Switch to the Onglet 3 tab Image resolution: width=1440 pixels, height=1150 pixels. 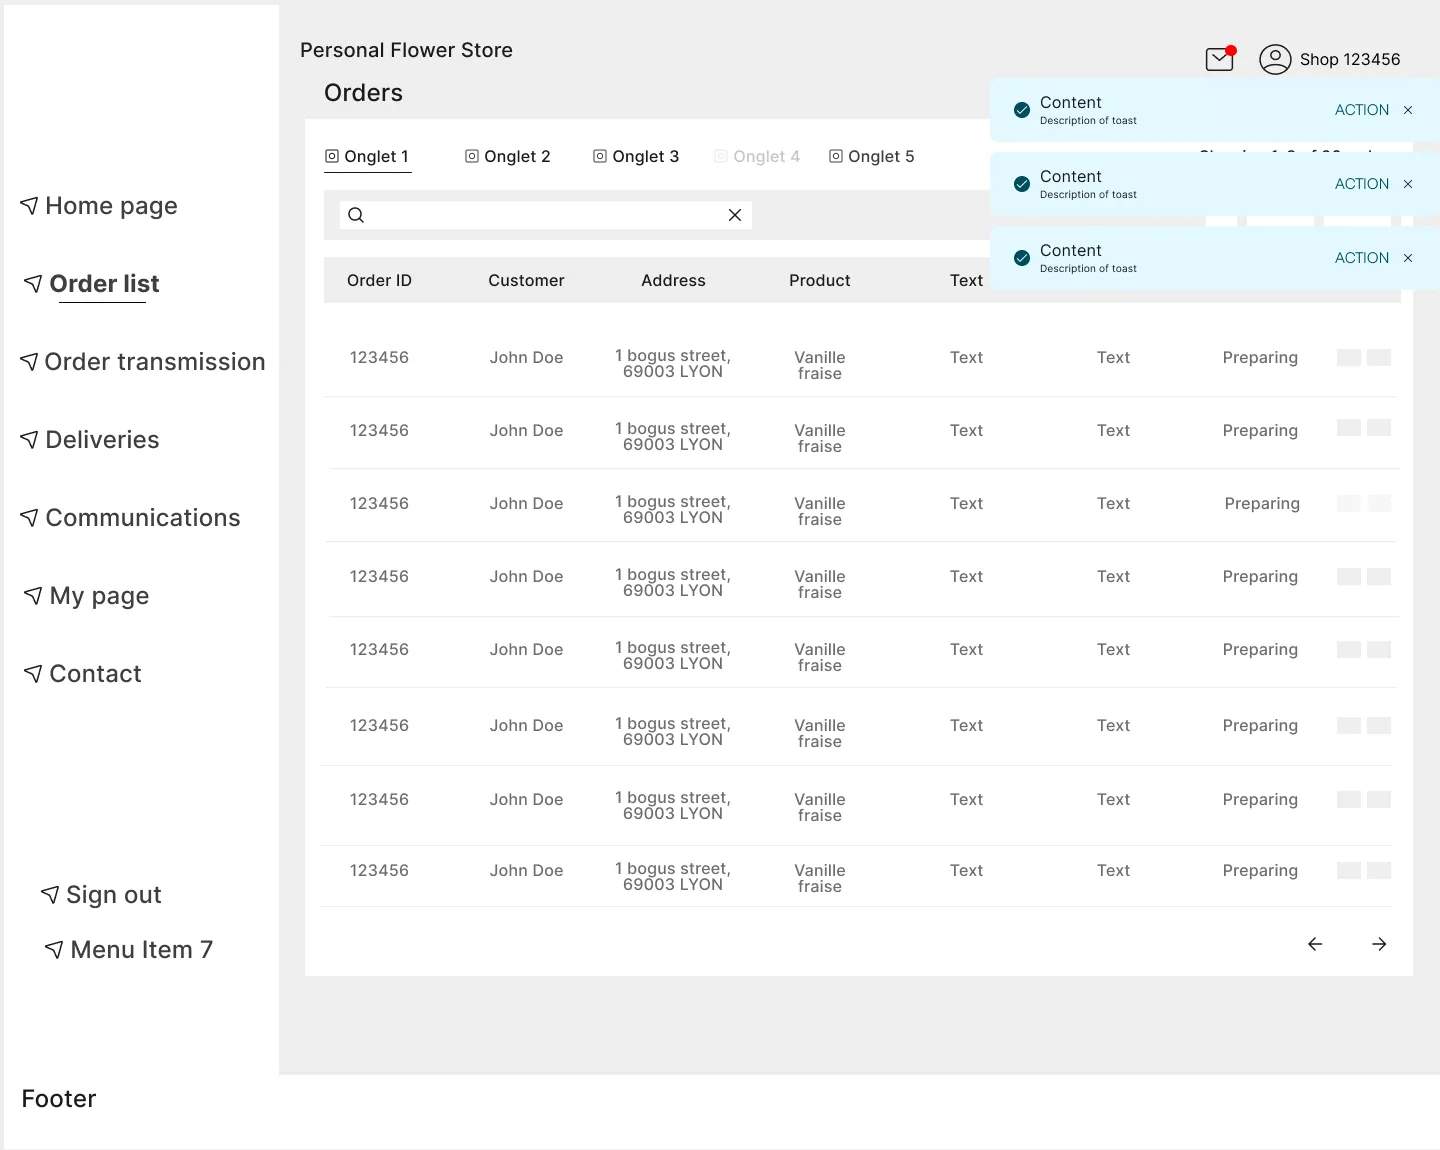point(636,156)
